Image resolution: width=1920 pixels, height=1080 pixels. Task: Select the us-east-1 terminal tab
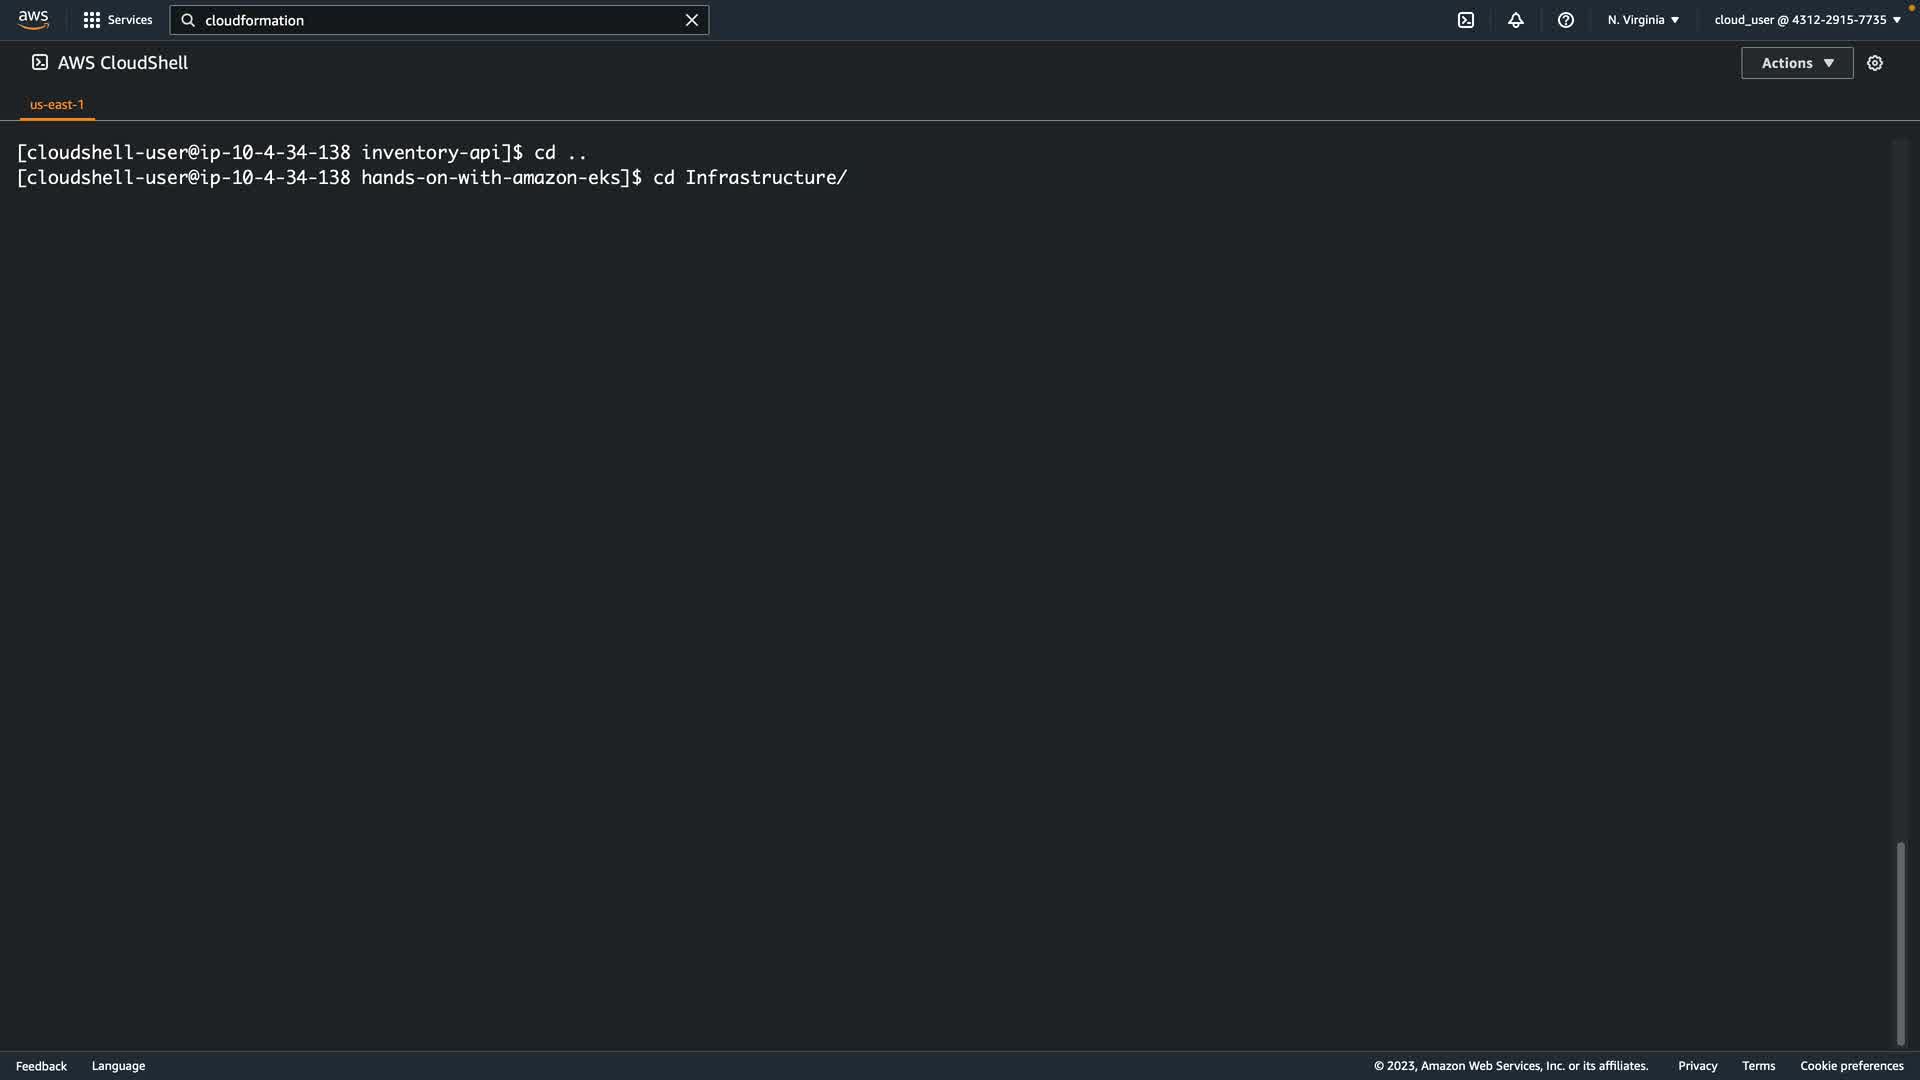[57, 104]
